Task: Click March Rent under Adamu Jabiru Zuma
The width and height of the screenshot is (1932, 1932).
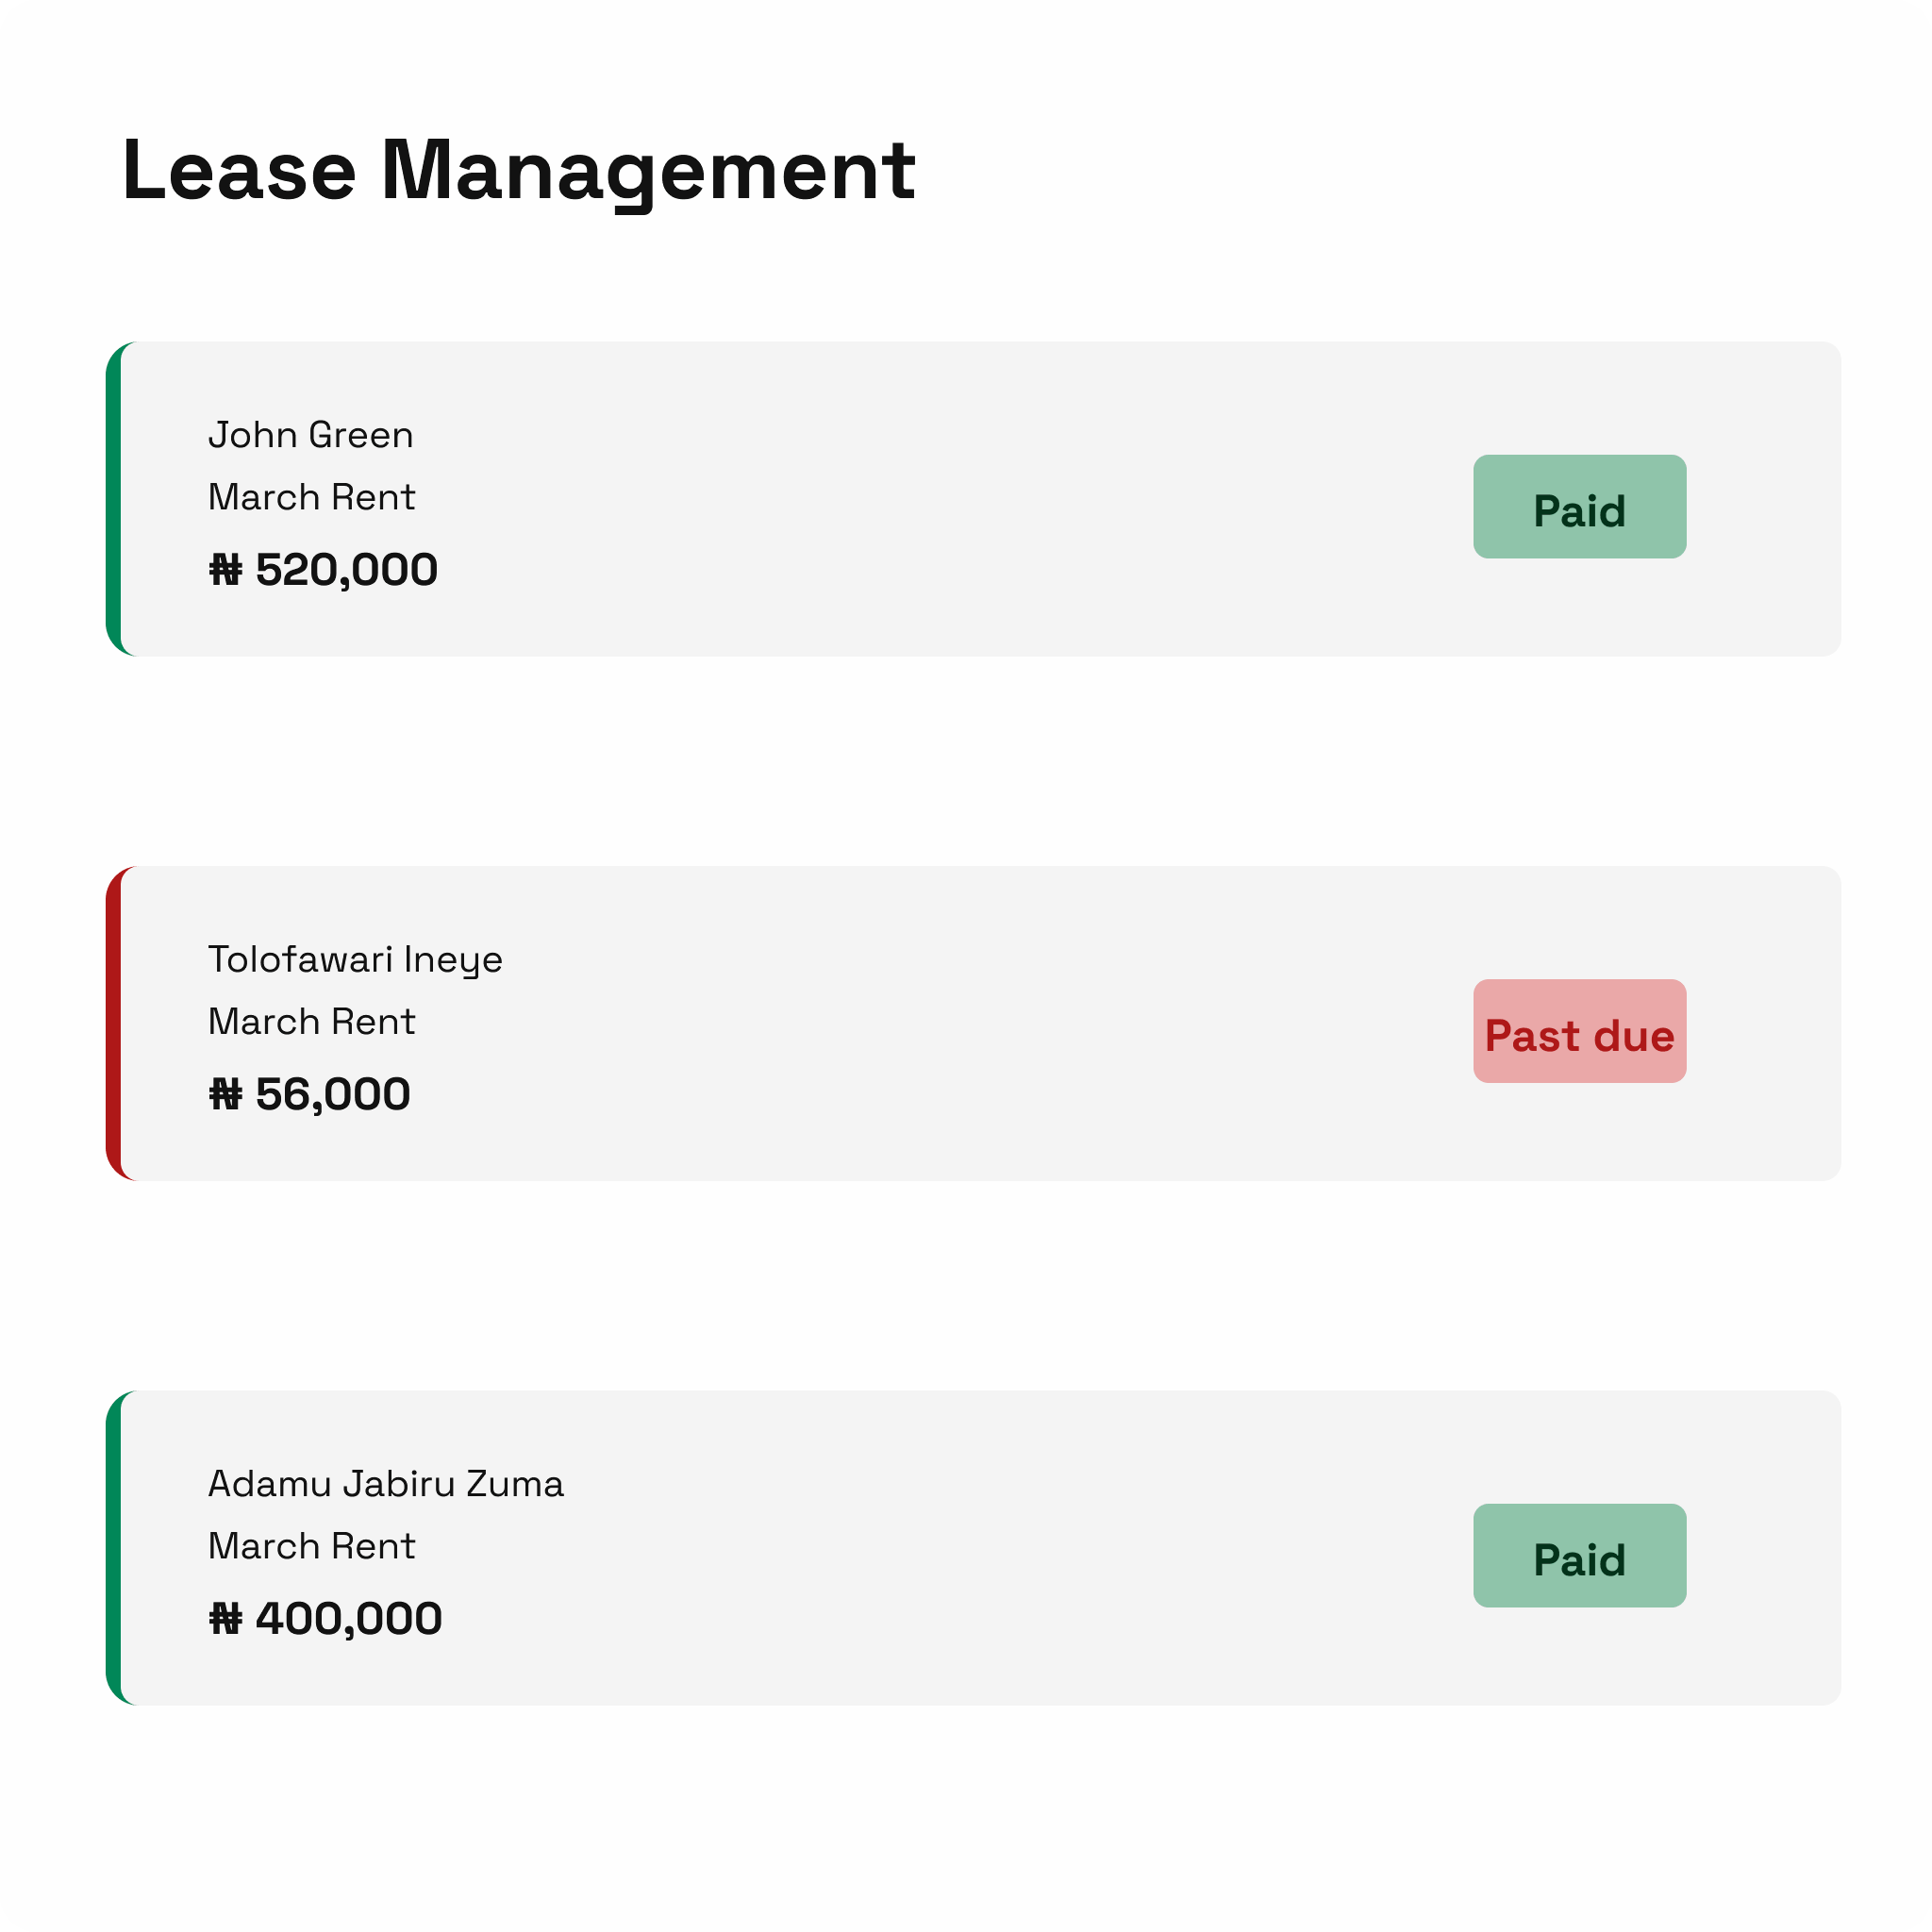Action: [x=311, y=1545]
